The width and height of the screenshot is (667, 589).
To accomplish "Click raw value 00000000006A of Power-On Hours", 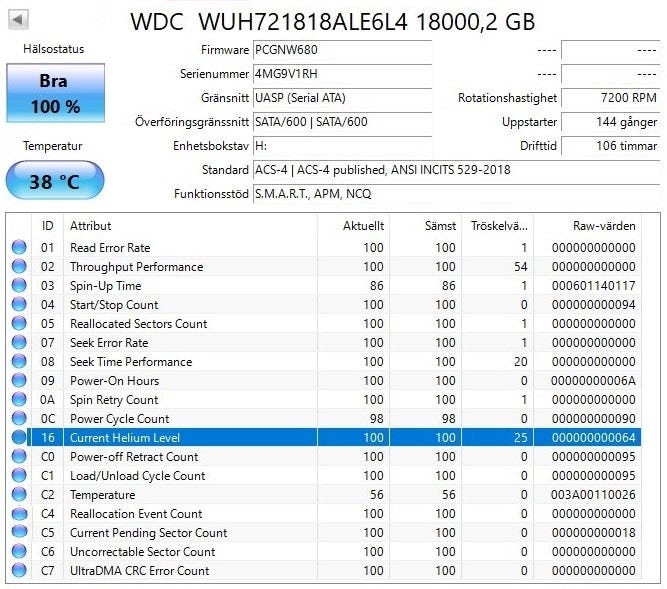I will 593,381.
